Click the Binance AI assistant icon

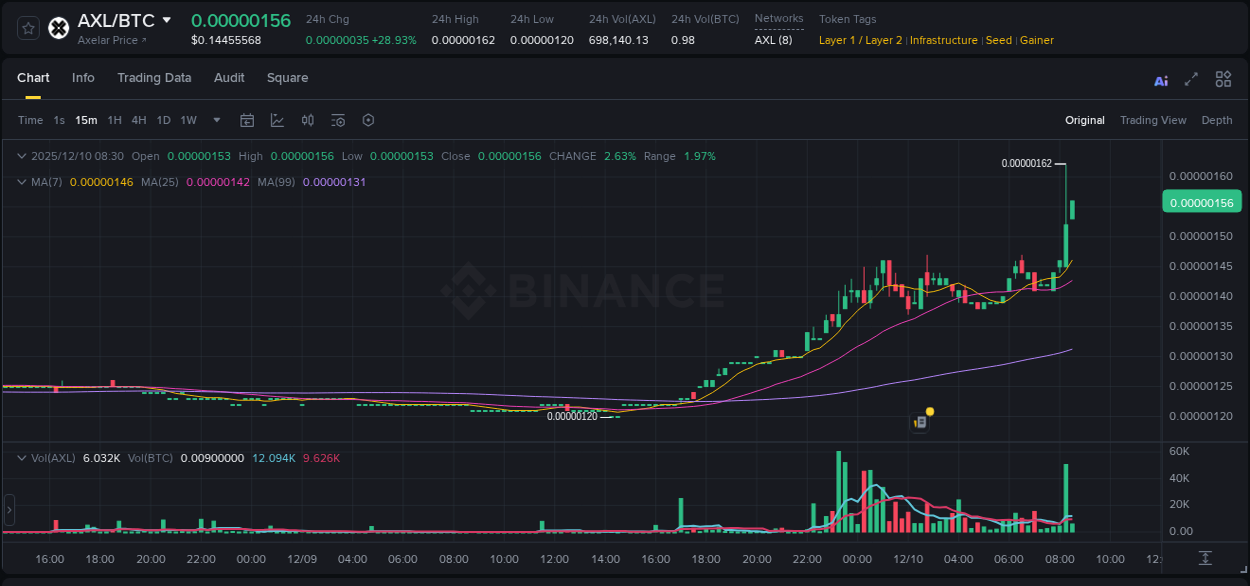(1160, 79)
